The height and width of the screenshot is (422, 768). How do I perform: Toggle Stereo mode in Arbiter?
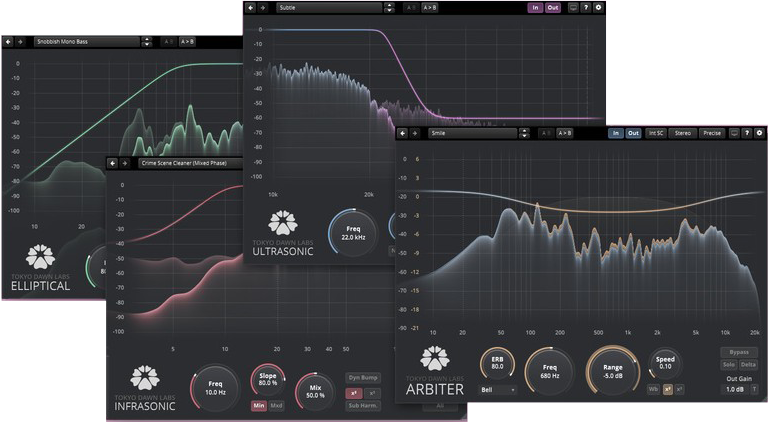(683, 133)
